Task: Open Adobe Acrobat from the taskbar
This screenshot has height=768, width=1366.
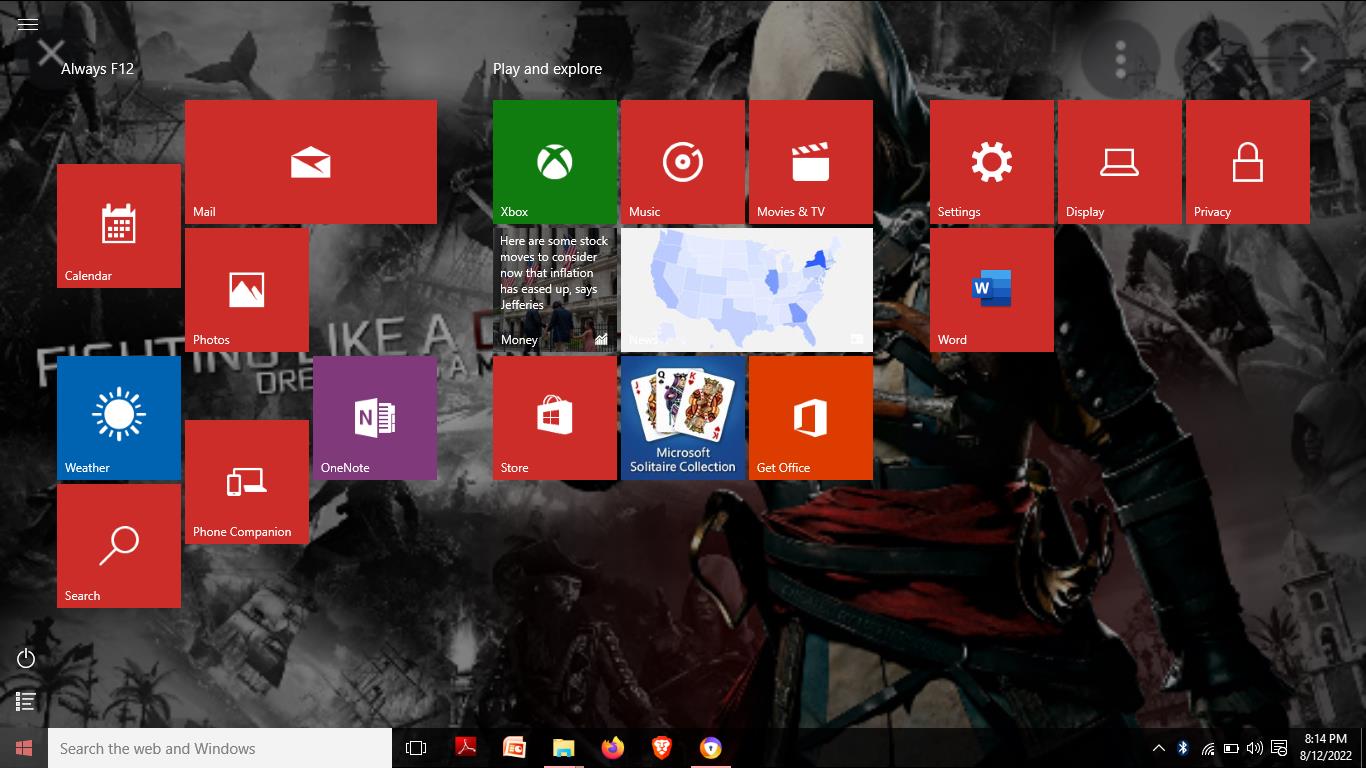Action: pos(465,748)
